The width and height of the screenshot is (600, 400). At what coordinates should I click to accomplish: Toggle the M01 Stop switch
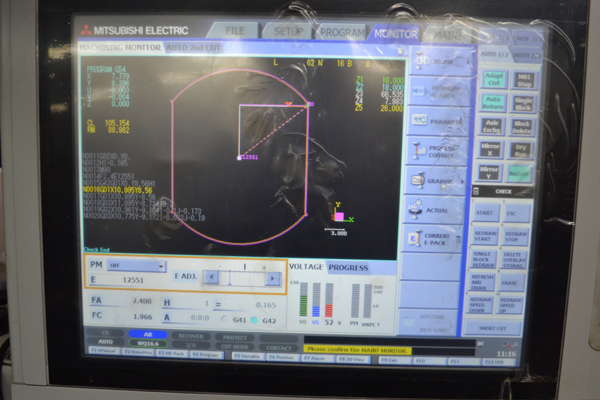point(524,80)
